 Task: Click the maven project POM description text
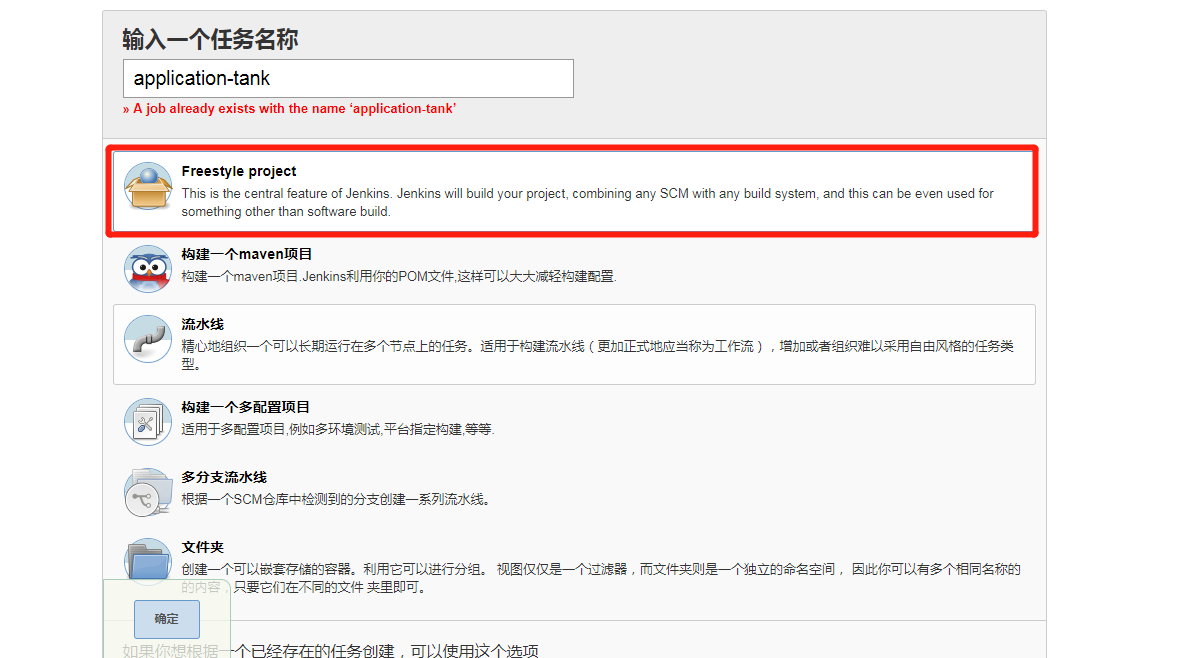(x=399, y=277)
